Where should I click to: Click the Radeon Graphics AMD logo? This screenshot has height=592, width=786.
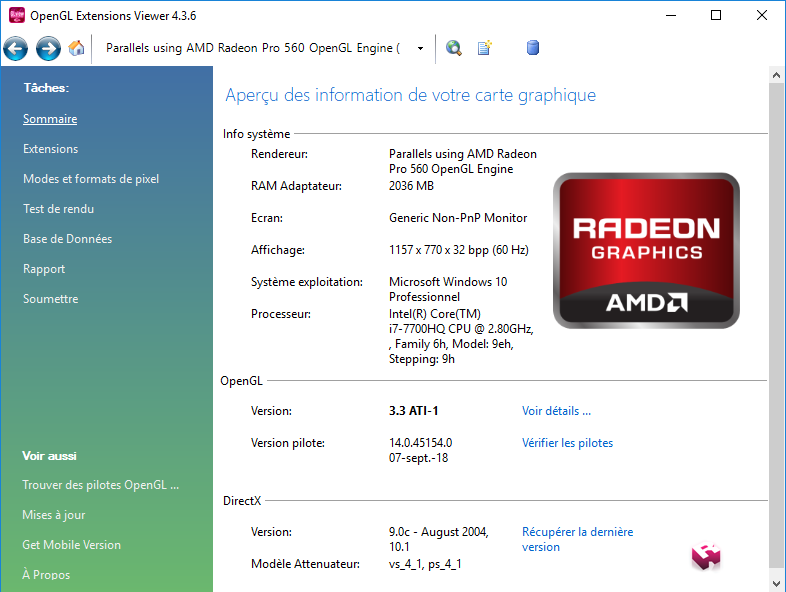click(x=646, y=251)
